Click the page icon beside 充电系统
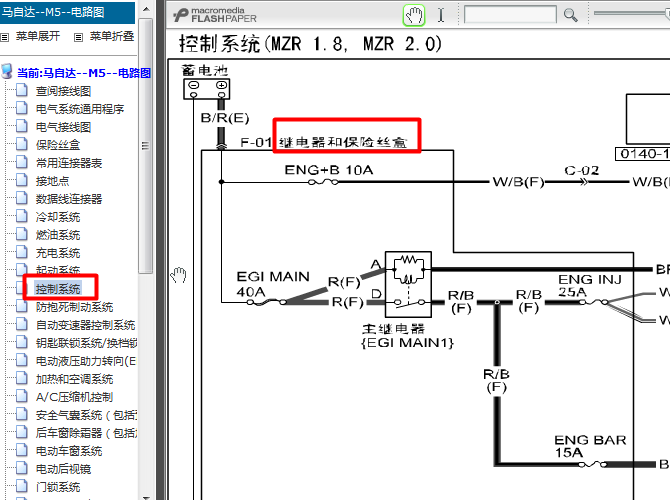The image size is (670, 500). 22,251
